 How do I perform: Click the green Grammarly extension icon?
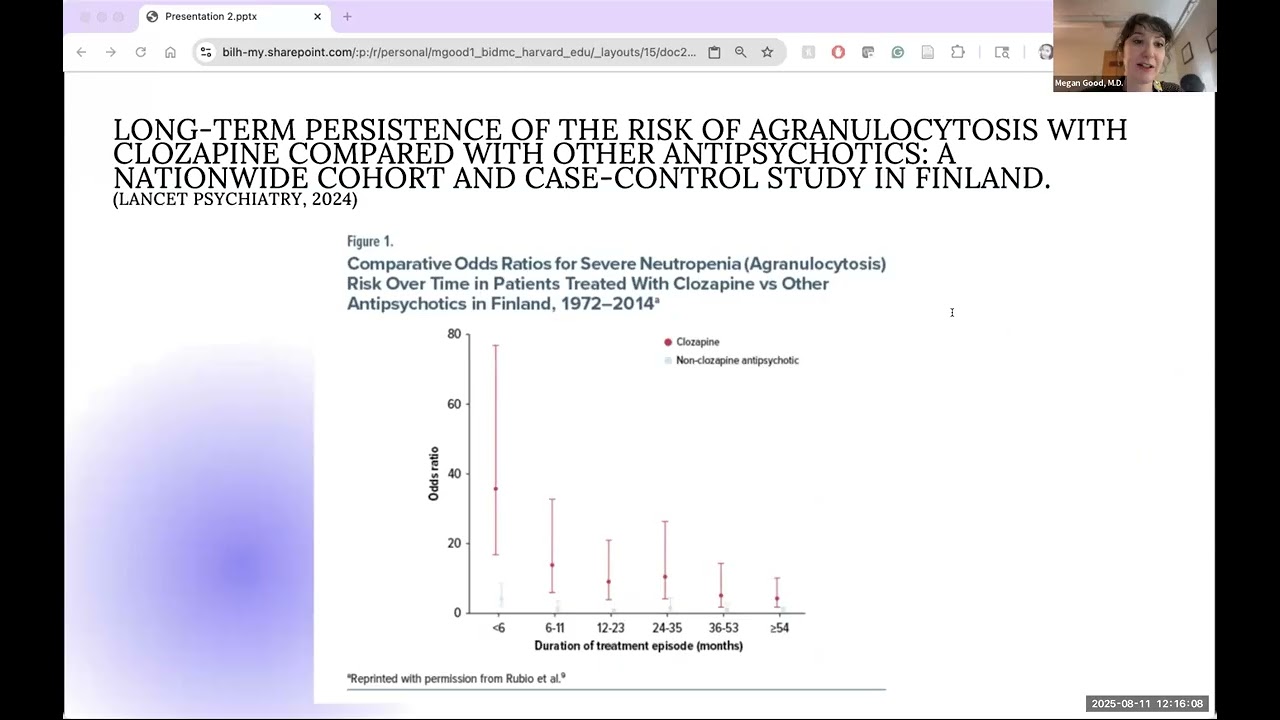(x=898, y=52)
